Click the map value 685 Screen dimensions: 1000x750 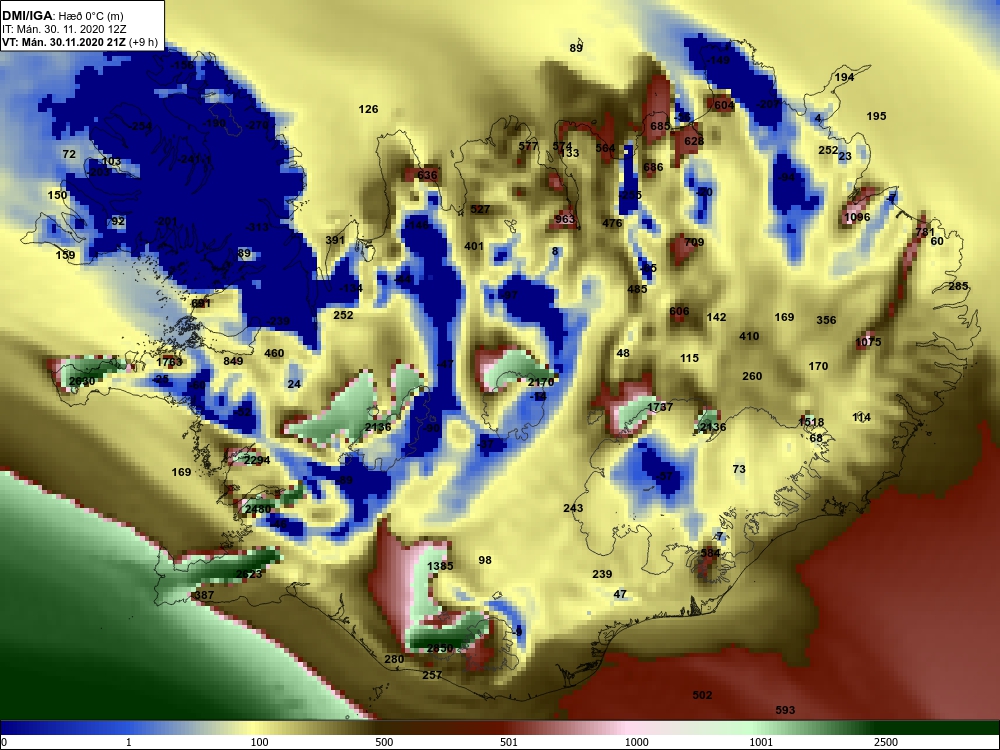[660, 126]
